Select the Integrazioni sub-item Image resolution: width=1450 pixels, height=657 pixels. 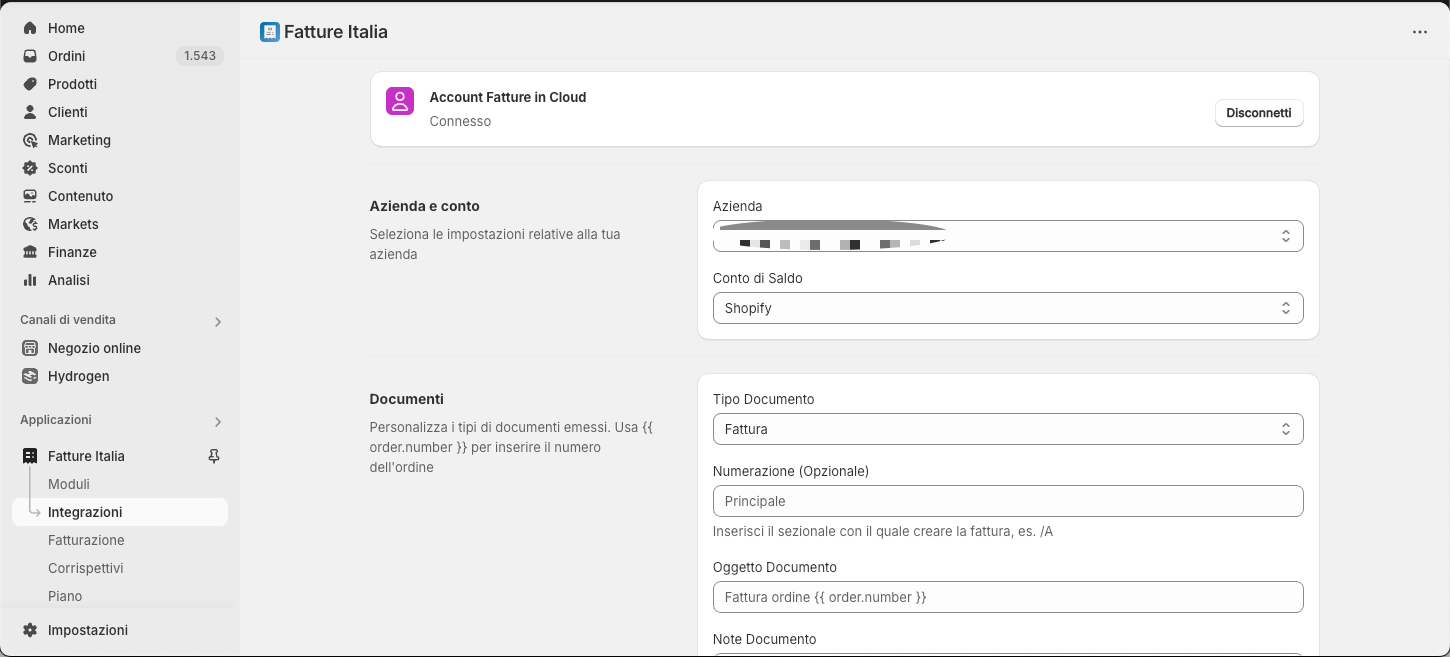(x=120, y=512)
